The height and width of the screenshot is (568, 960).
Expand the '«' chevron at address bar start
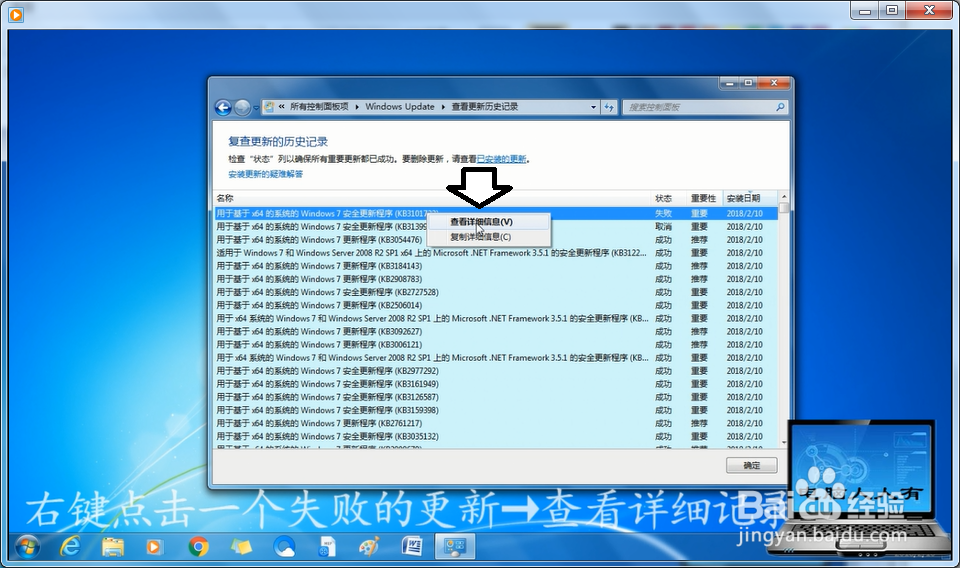pos(282,106)
